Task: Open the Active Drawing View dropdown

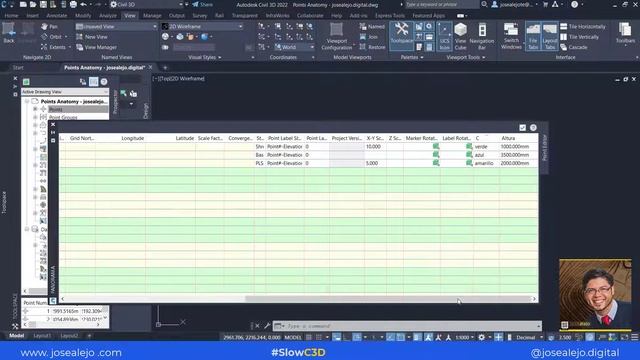Action: pyautogui.click(x=65, y=92)
